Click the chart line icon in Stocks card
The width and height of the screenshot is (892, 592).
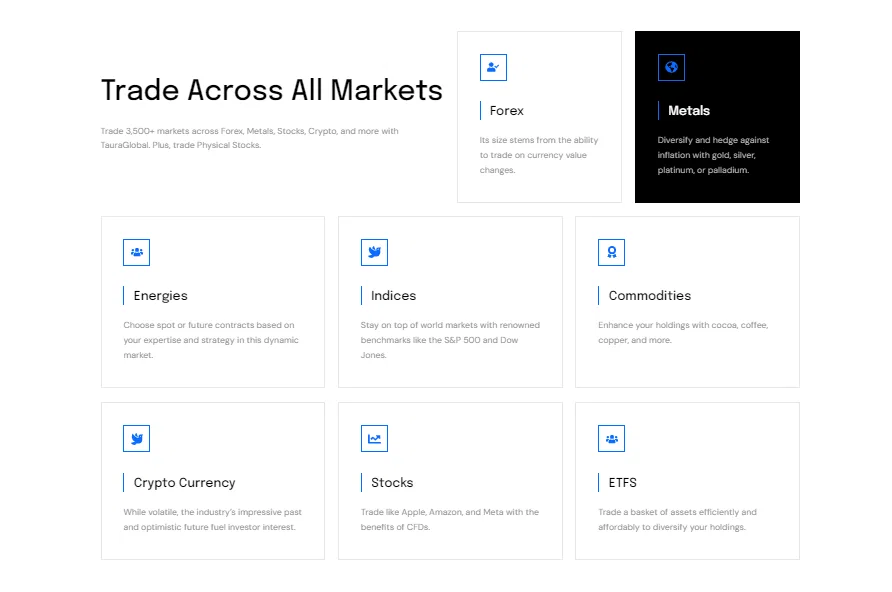pos(374,438)
